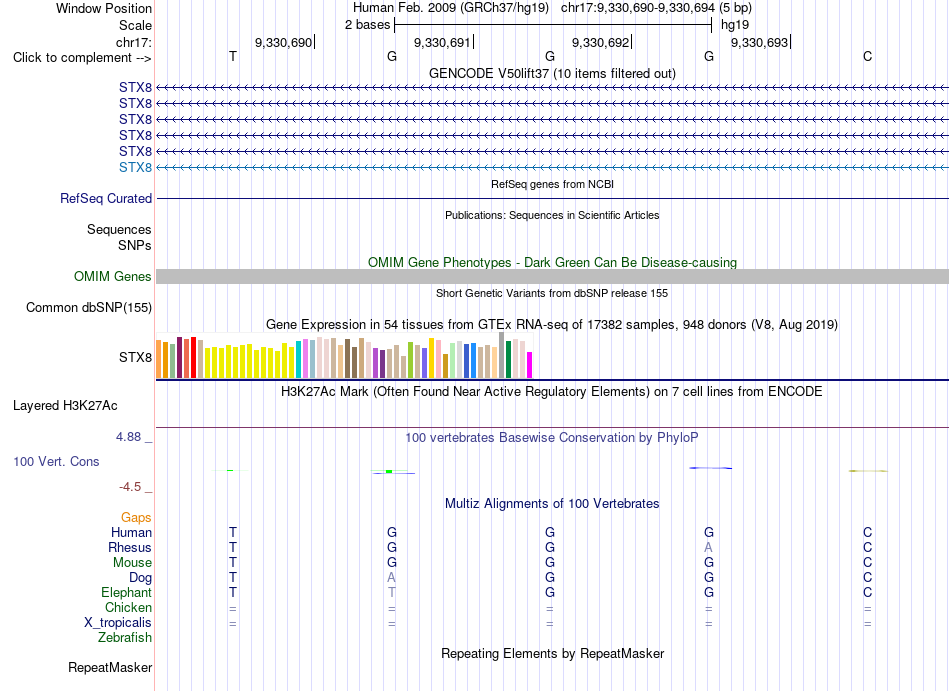Click the gray OMIM Genes bar
Viewport: 950px width, 691px height.
(552, 277)
